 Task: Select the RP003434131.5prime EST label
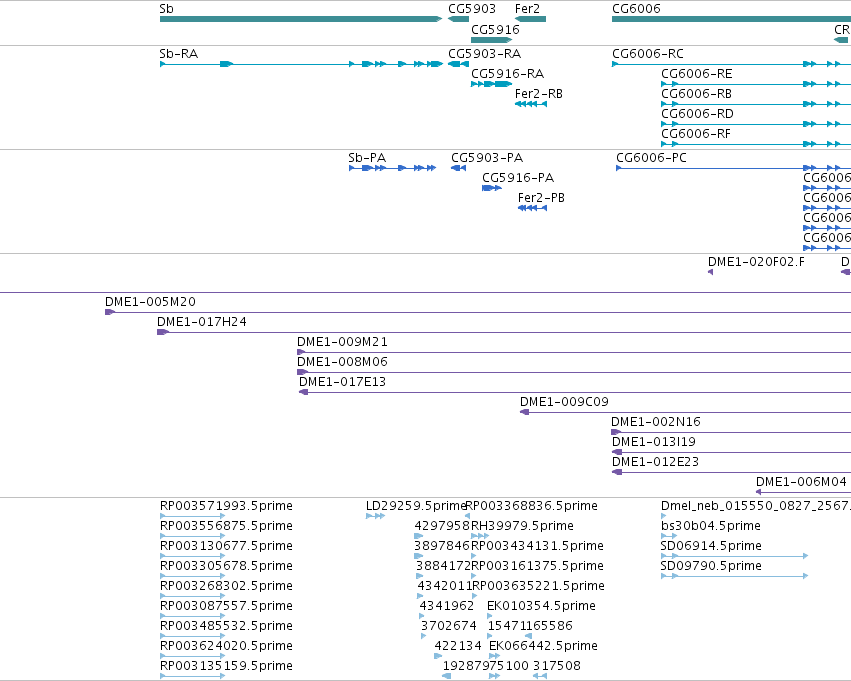[x=537, y=546]
